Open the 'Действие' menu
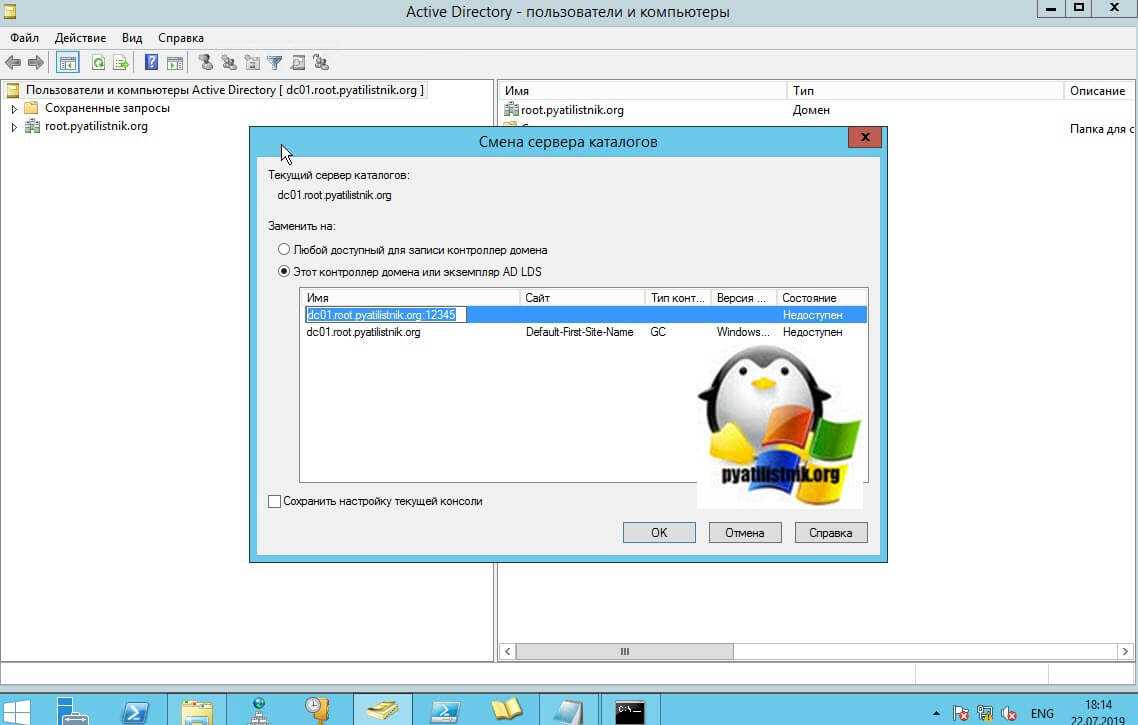1138x725 pixels. [x=80, y=38]
